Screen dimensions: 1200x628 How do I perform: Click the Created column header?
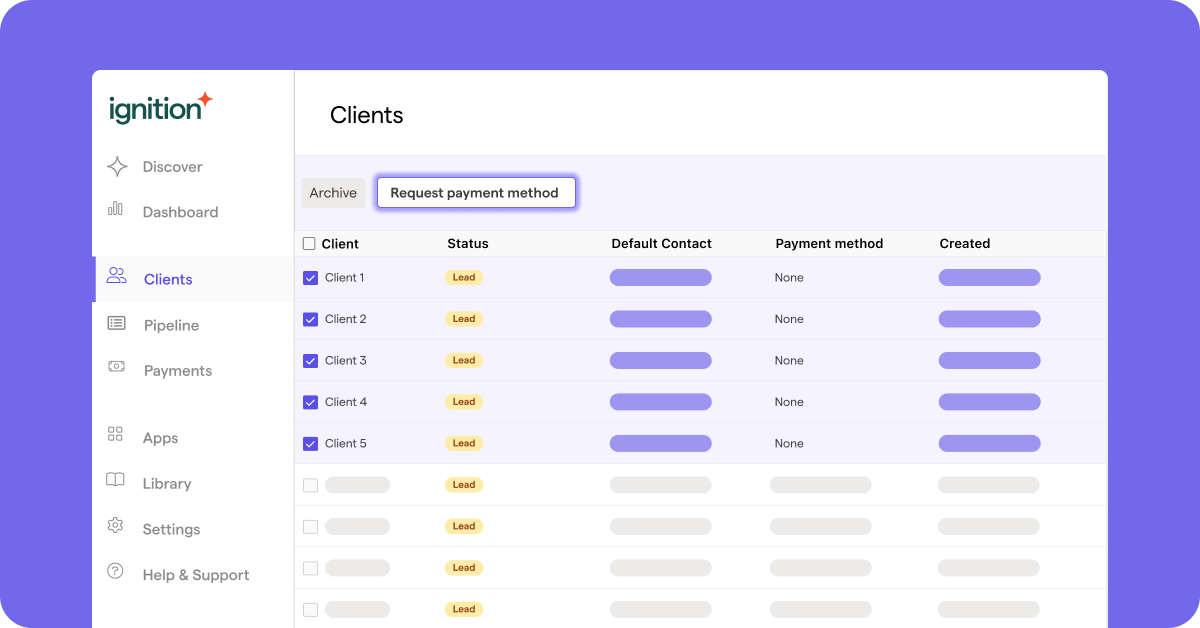tap(964, 243)
